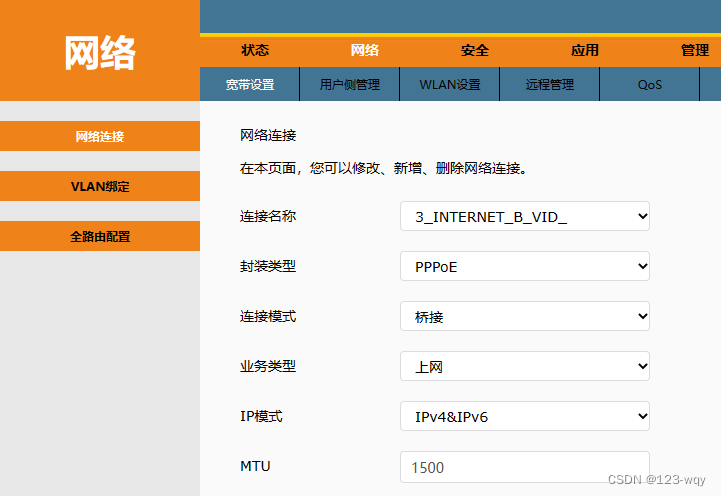
Task: Open the 管理 top menu
Action: pos(695,50)
